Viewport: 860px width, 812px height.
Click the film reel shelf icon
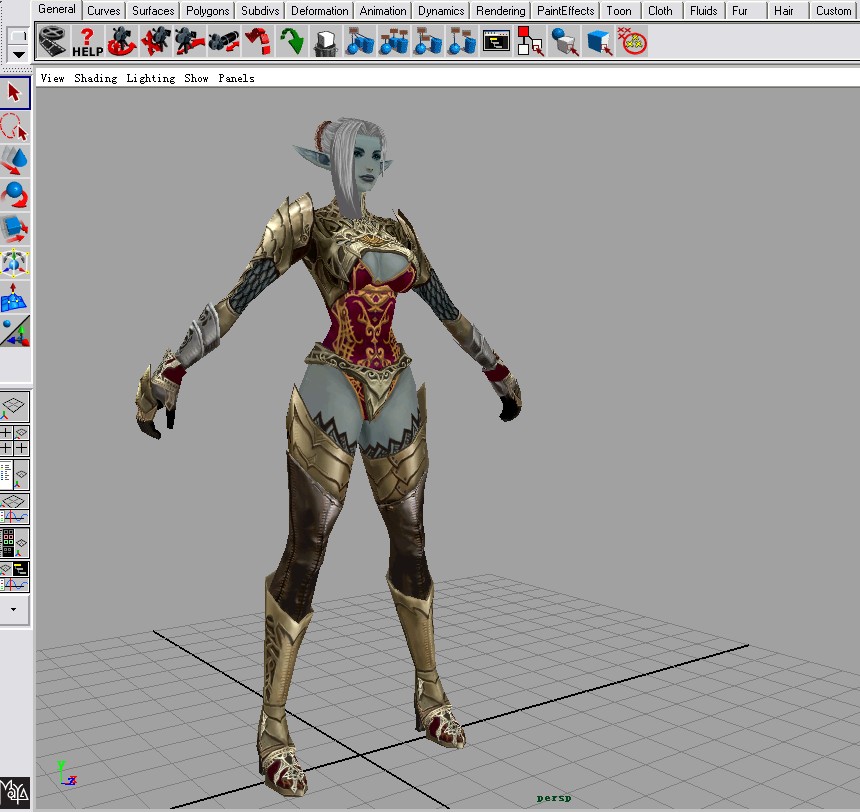[53, 41]
